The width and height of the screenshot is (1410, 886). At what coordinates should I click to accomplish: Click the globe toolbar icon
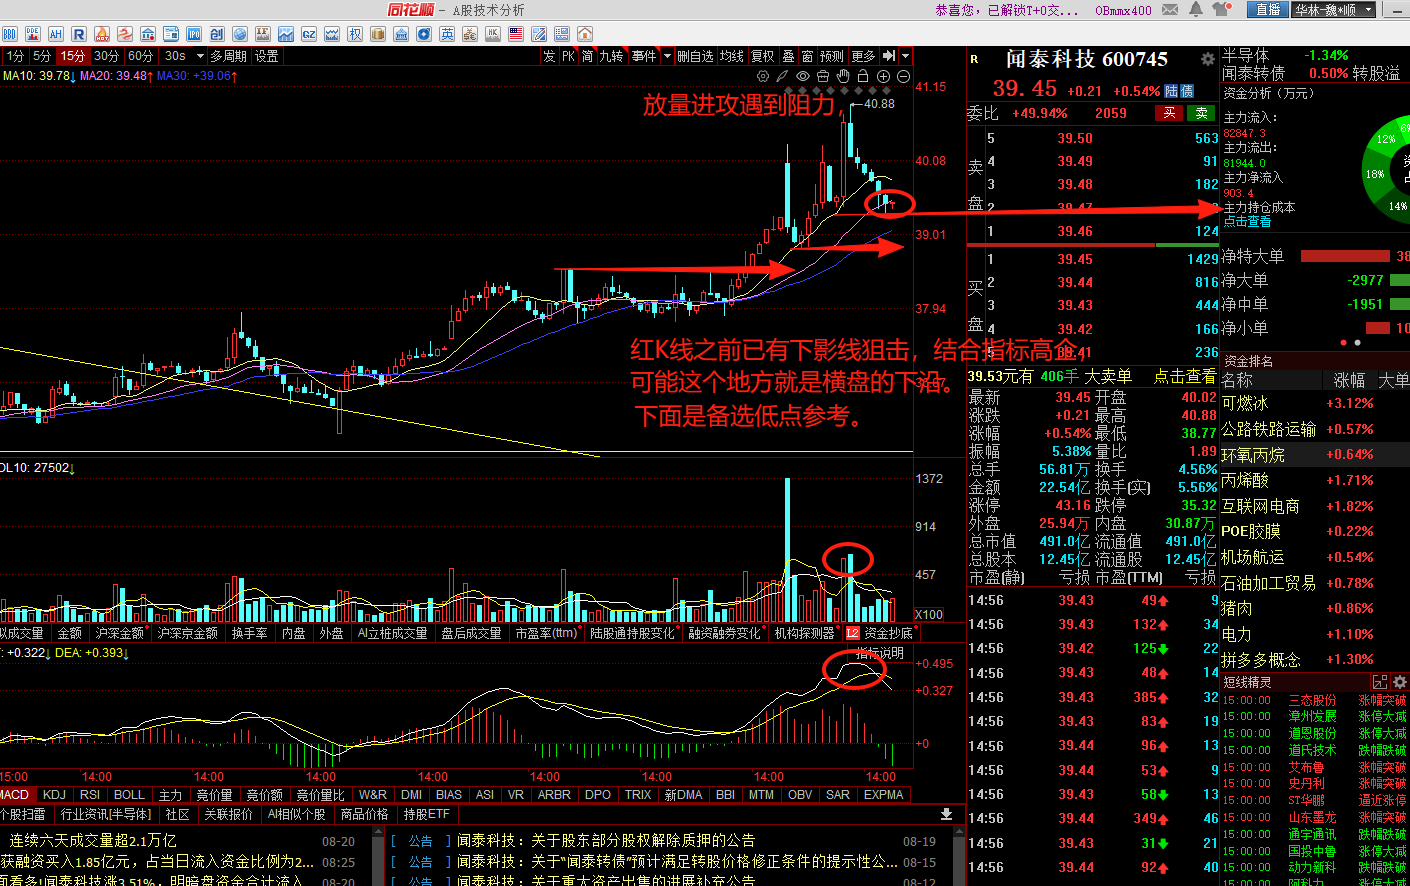coord(240,34)
